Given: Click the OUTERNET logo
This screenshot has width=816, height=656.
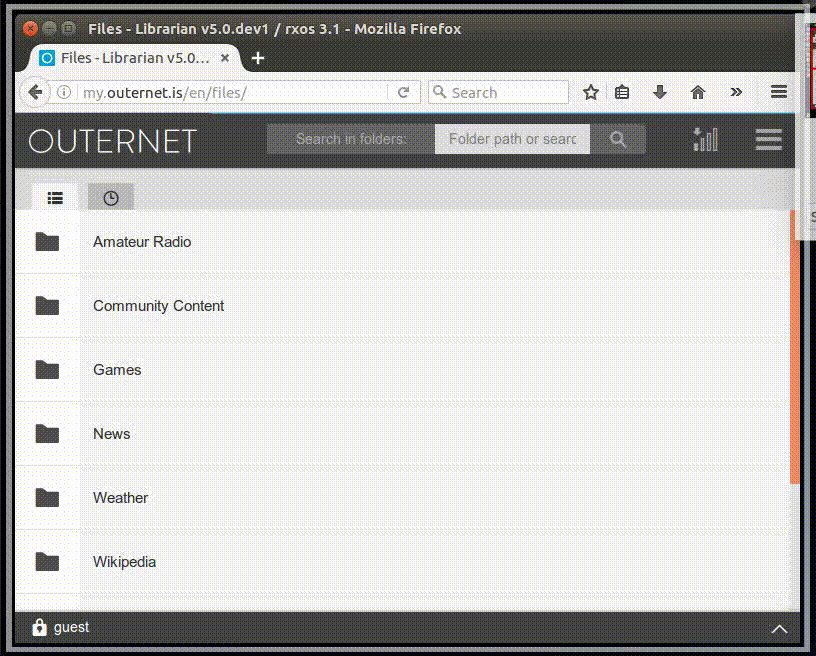Looking at the screenshot, I should pos(112,141).
